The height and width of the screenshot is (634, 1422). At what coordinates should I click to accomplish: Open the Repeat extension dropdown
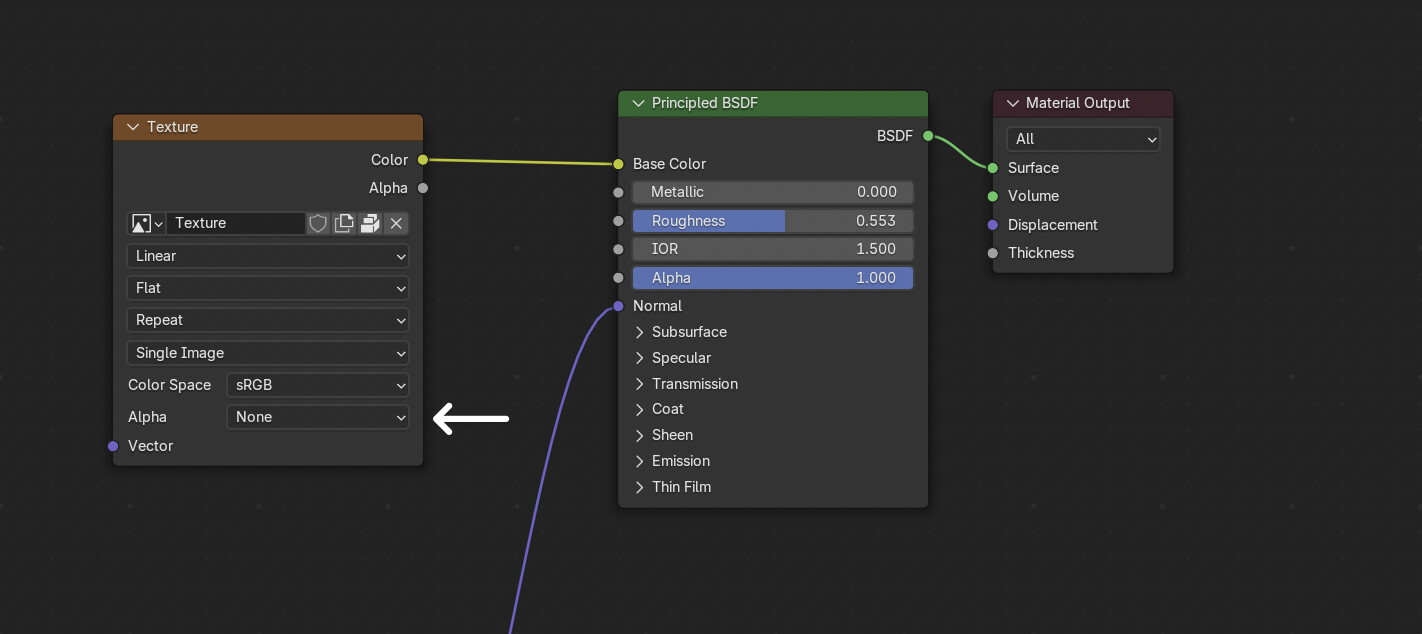pyautogui.click(x=268, y=320)
